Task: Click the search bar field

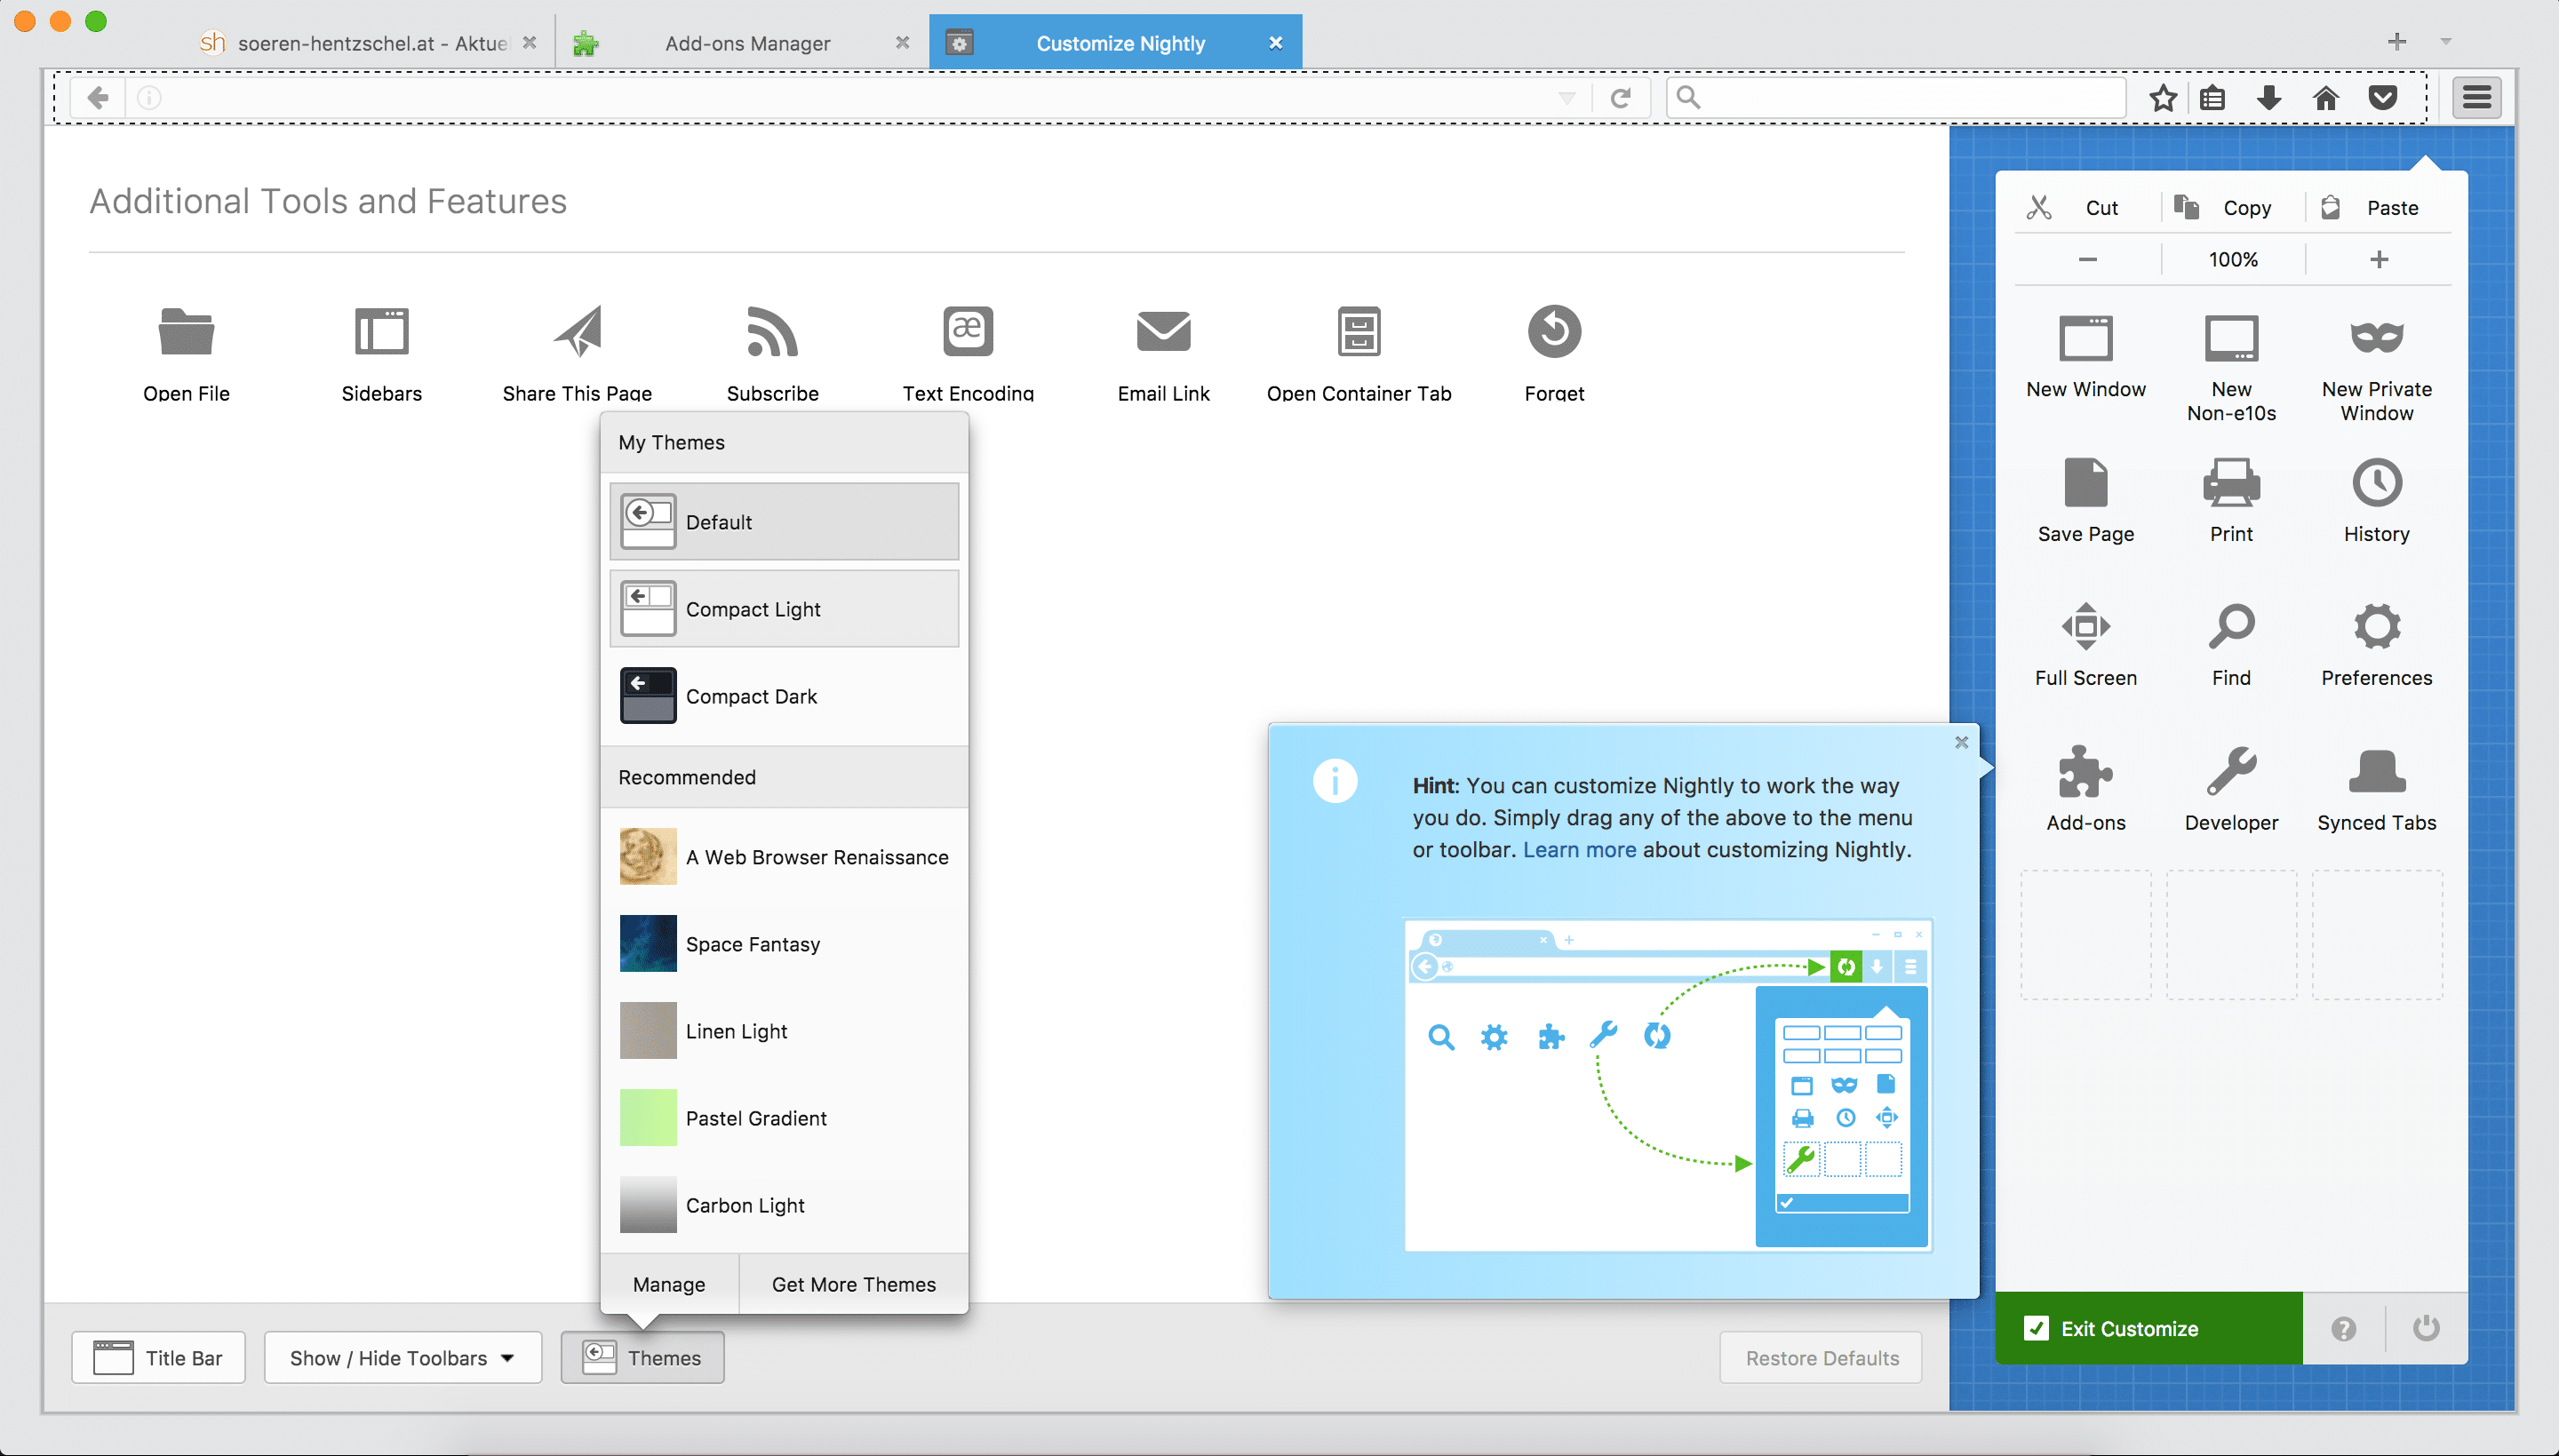Action: click(1895, 97)
